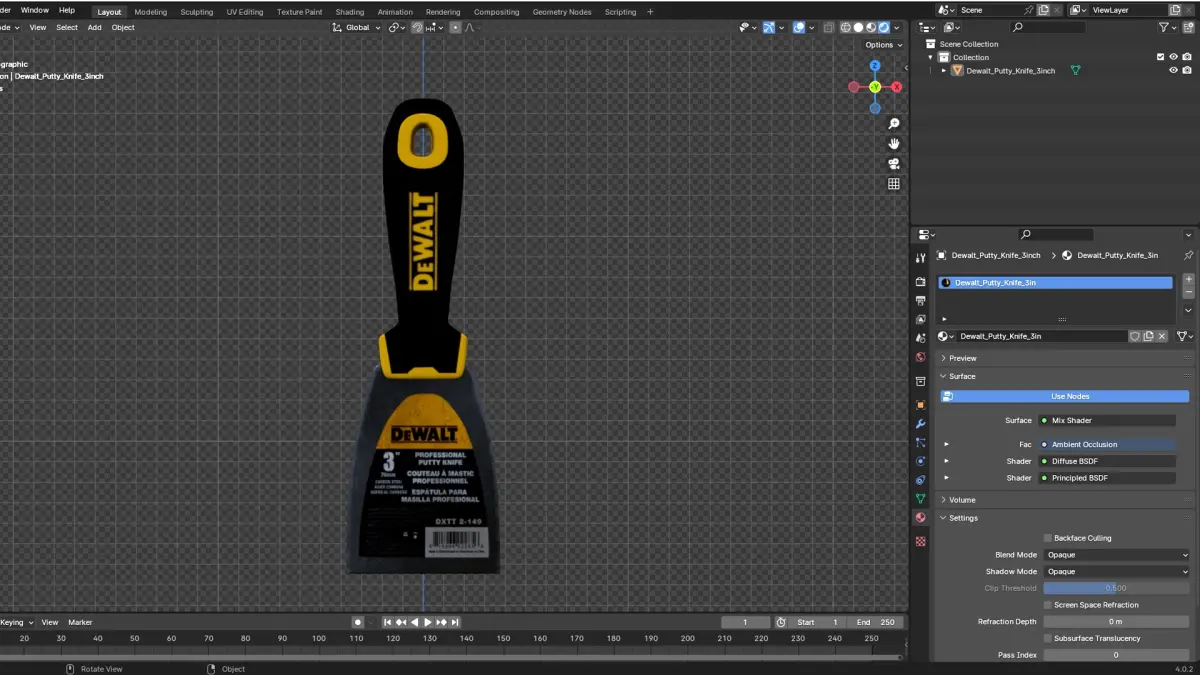The image size is (1200, 675).
Task: Switch to Shading workspace tab
Action: click(x=349, y=12)
